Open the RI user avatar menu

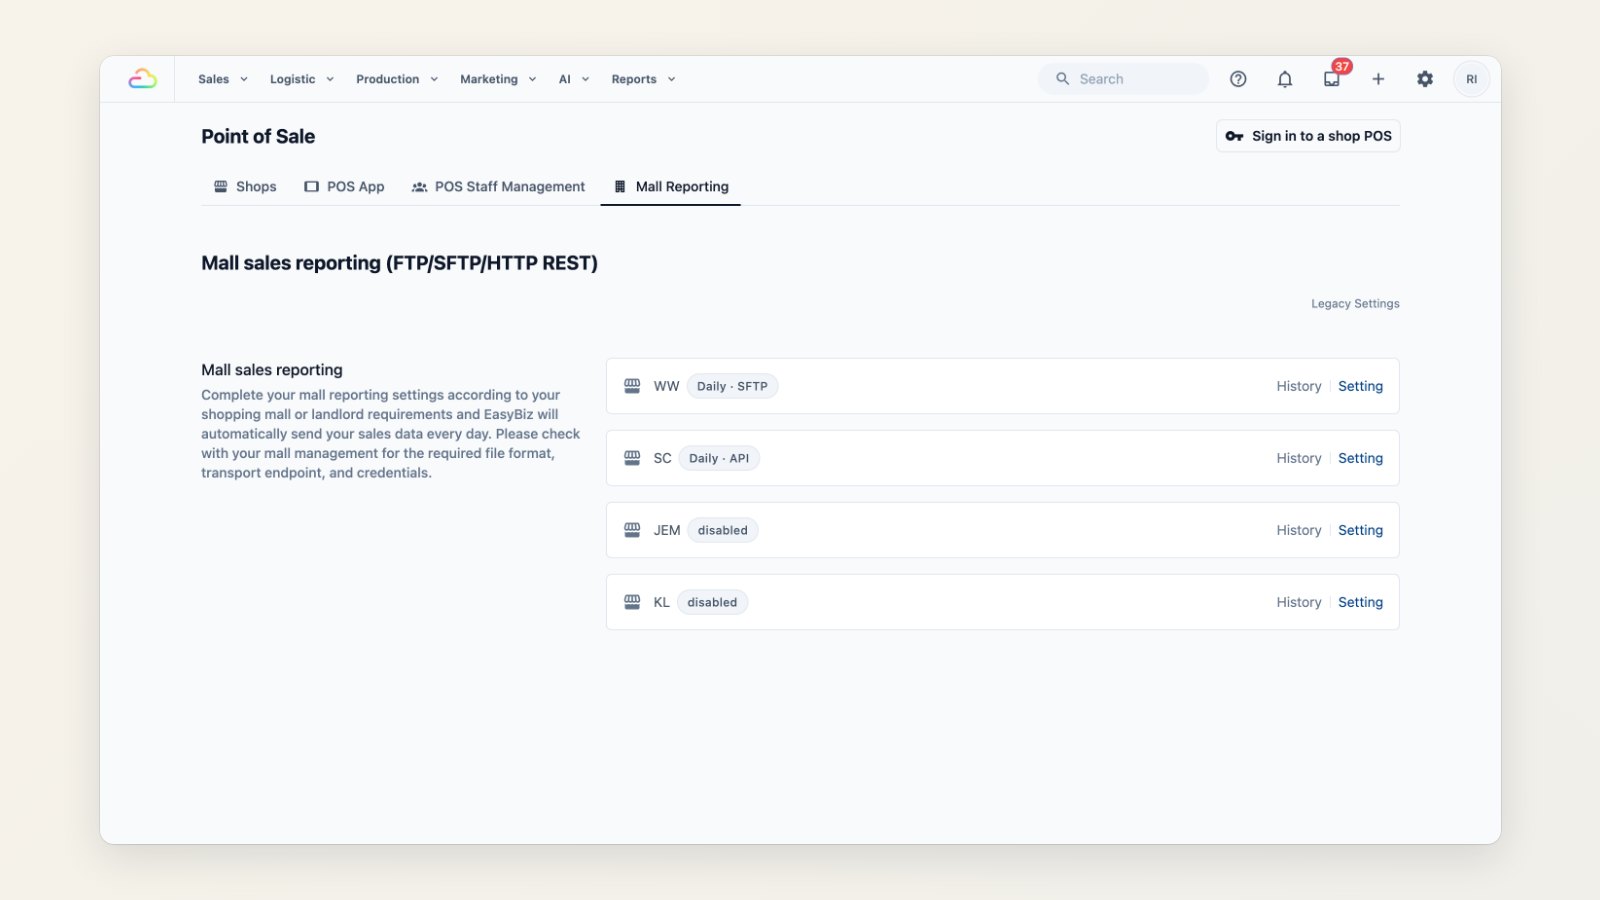coord(1471,79)
